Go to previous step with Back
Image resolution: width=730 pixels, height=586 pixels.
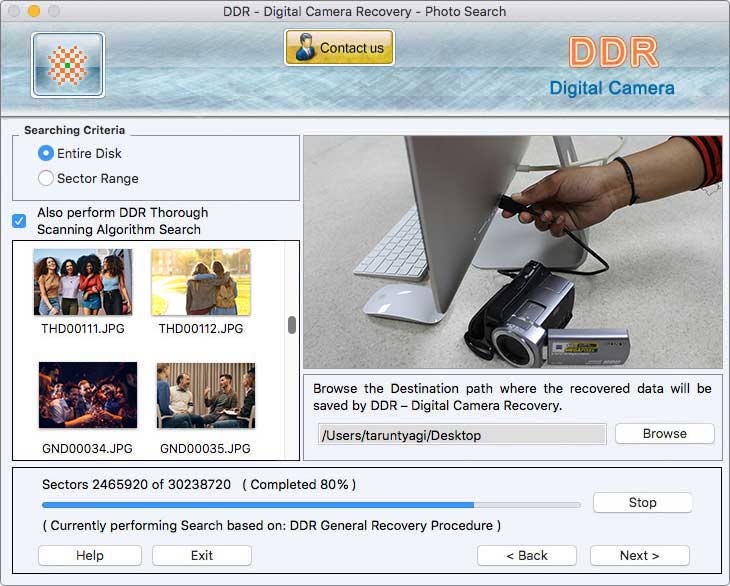527,555
